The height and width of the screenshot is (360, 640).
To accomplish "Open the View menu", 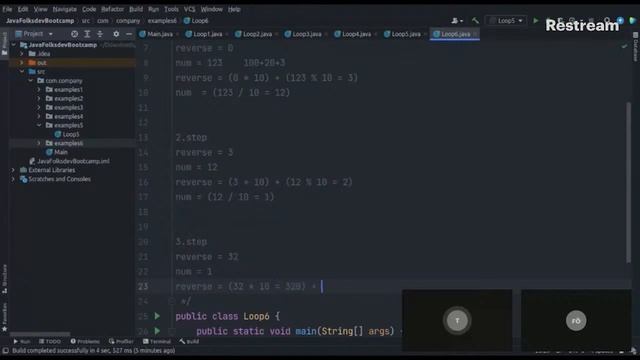I will click(x=40, y=9).
